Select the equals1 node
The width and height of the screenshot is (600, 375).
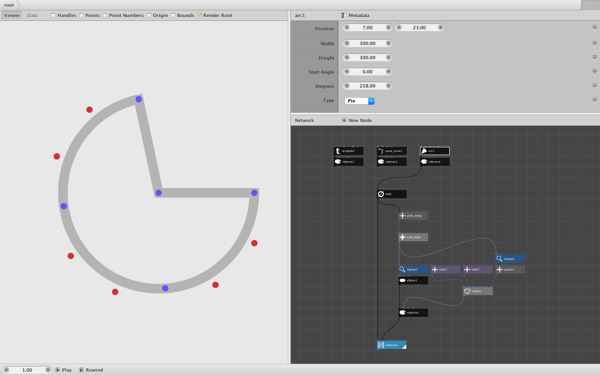[x=510, y=269]
